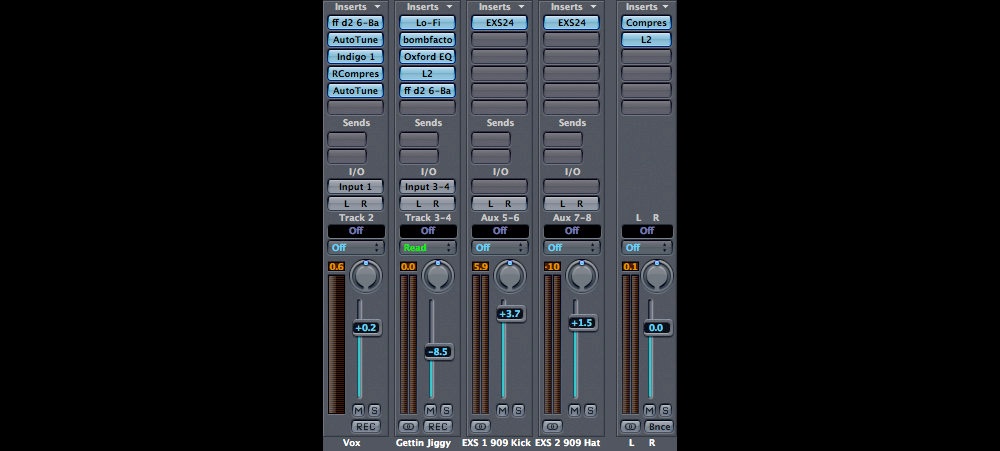Click the pan knob on the master L R channel

pos(656,276)
